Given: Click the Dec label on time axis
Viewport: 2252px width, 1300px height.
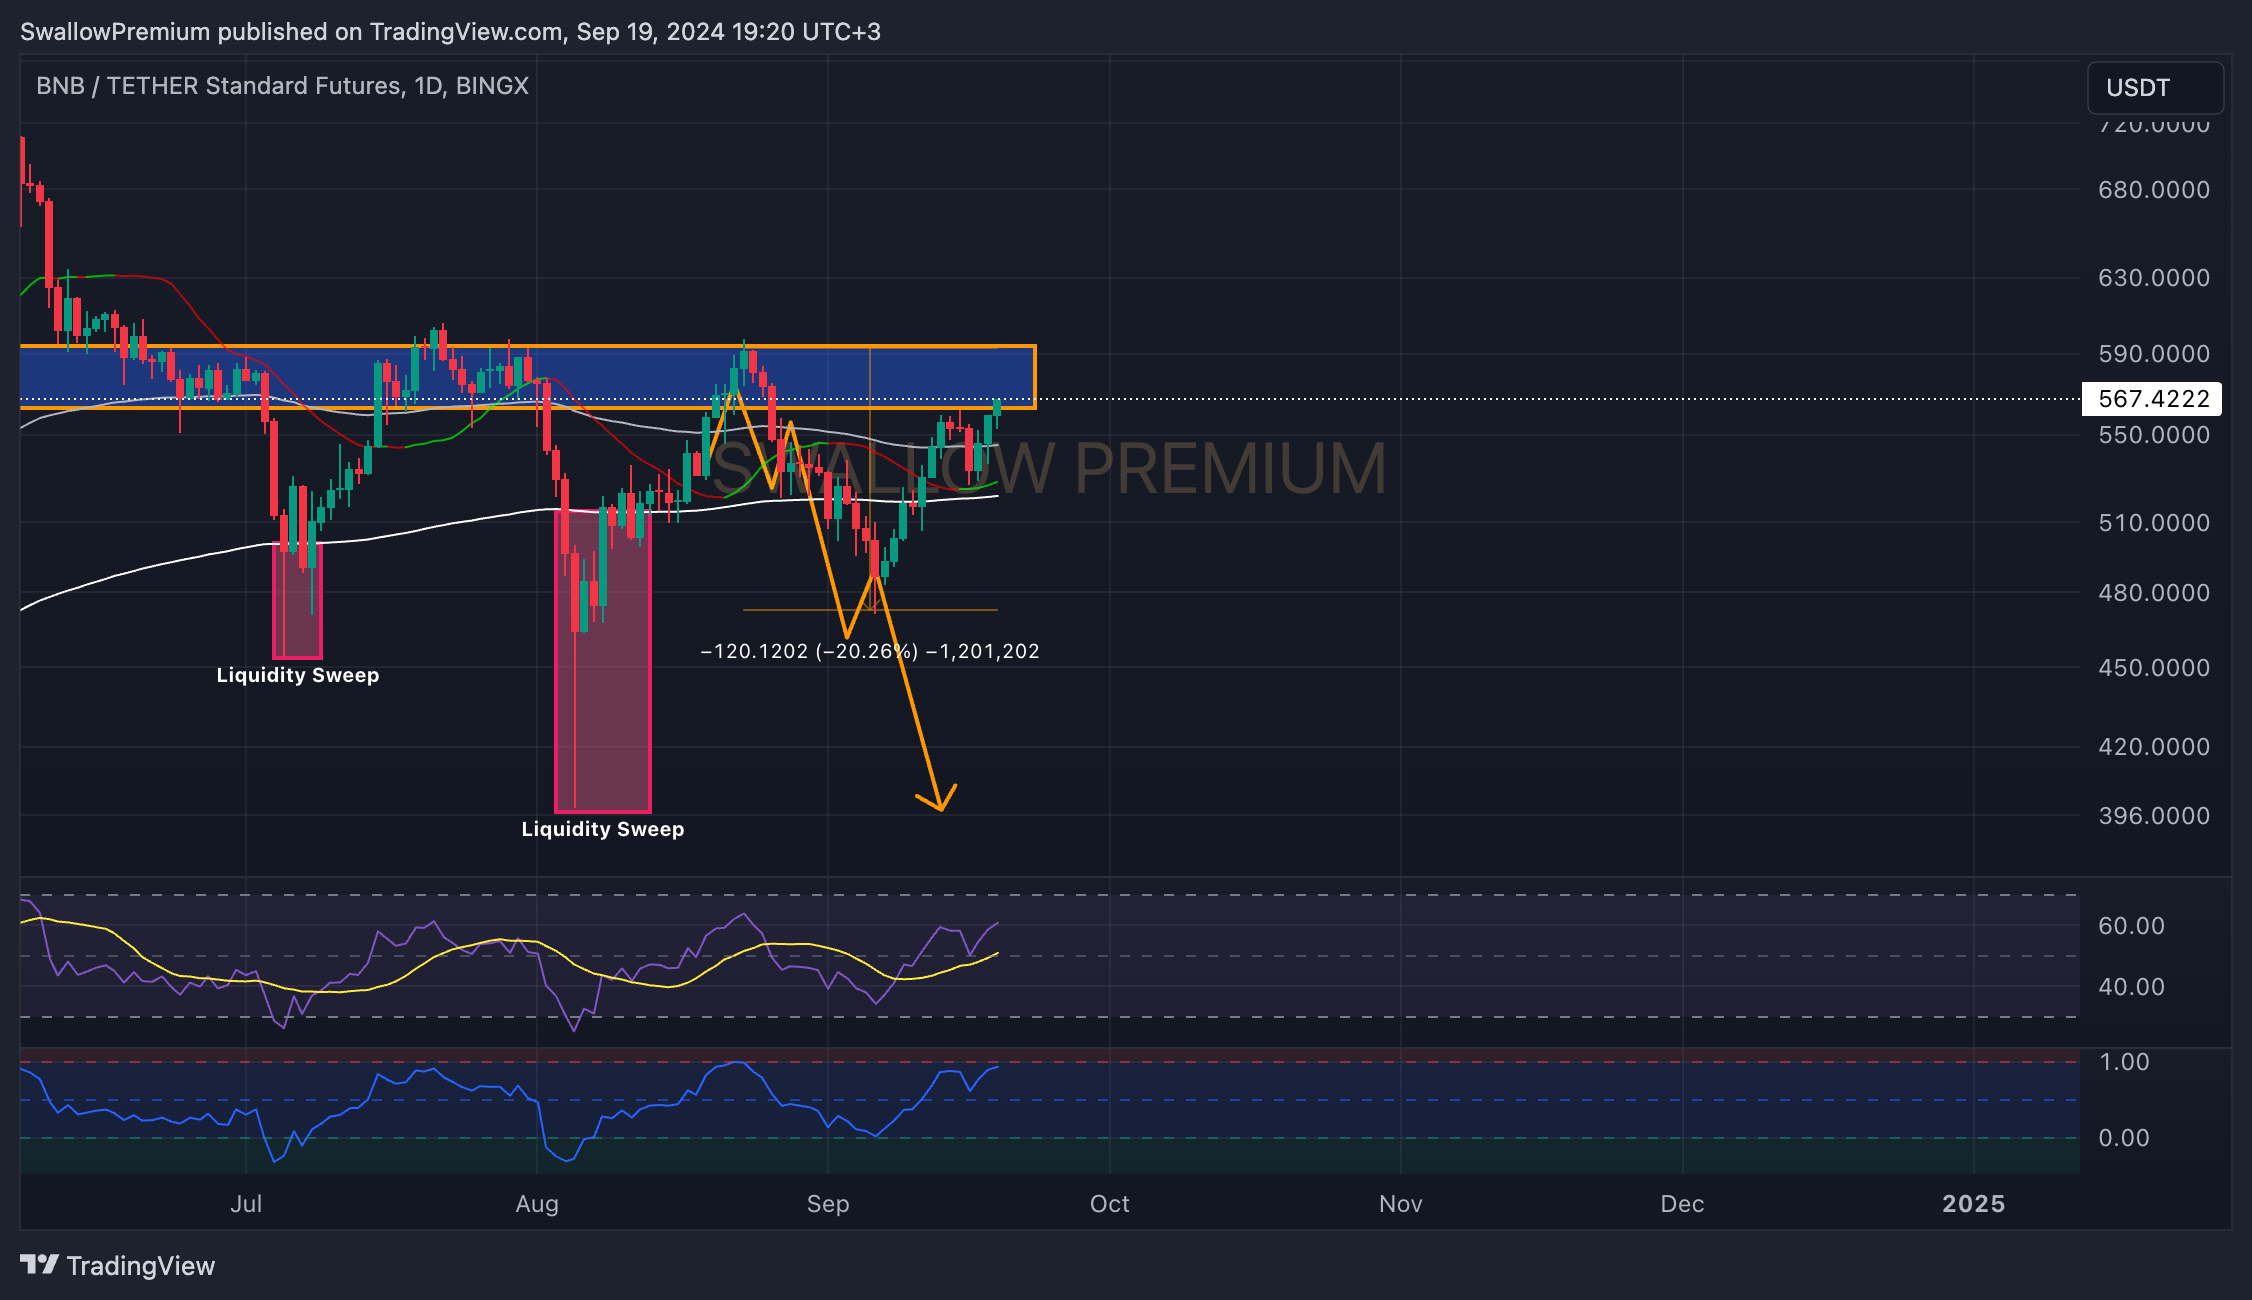Looking at the screenshot, I should 1683,1204.
